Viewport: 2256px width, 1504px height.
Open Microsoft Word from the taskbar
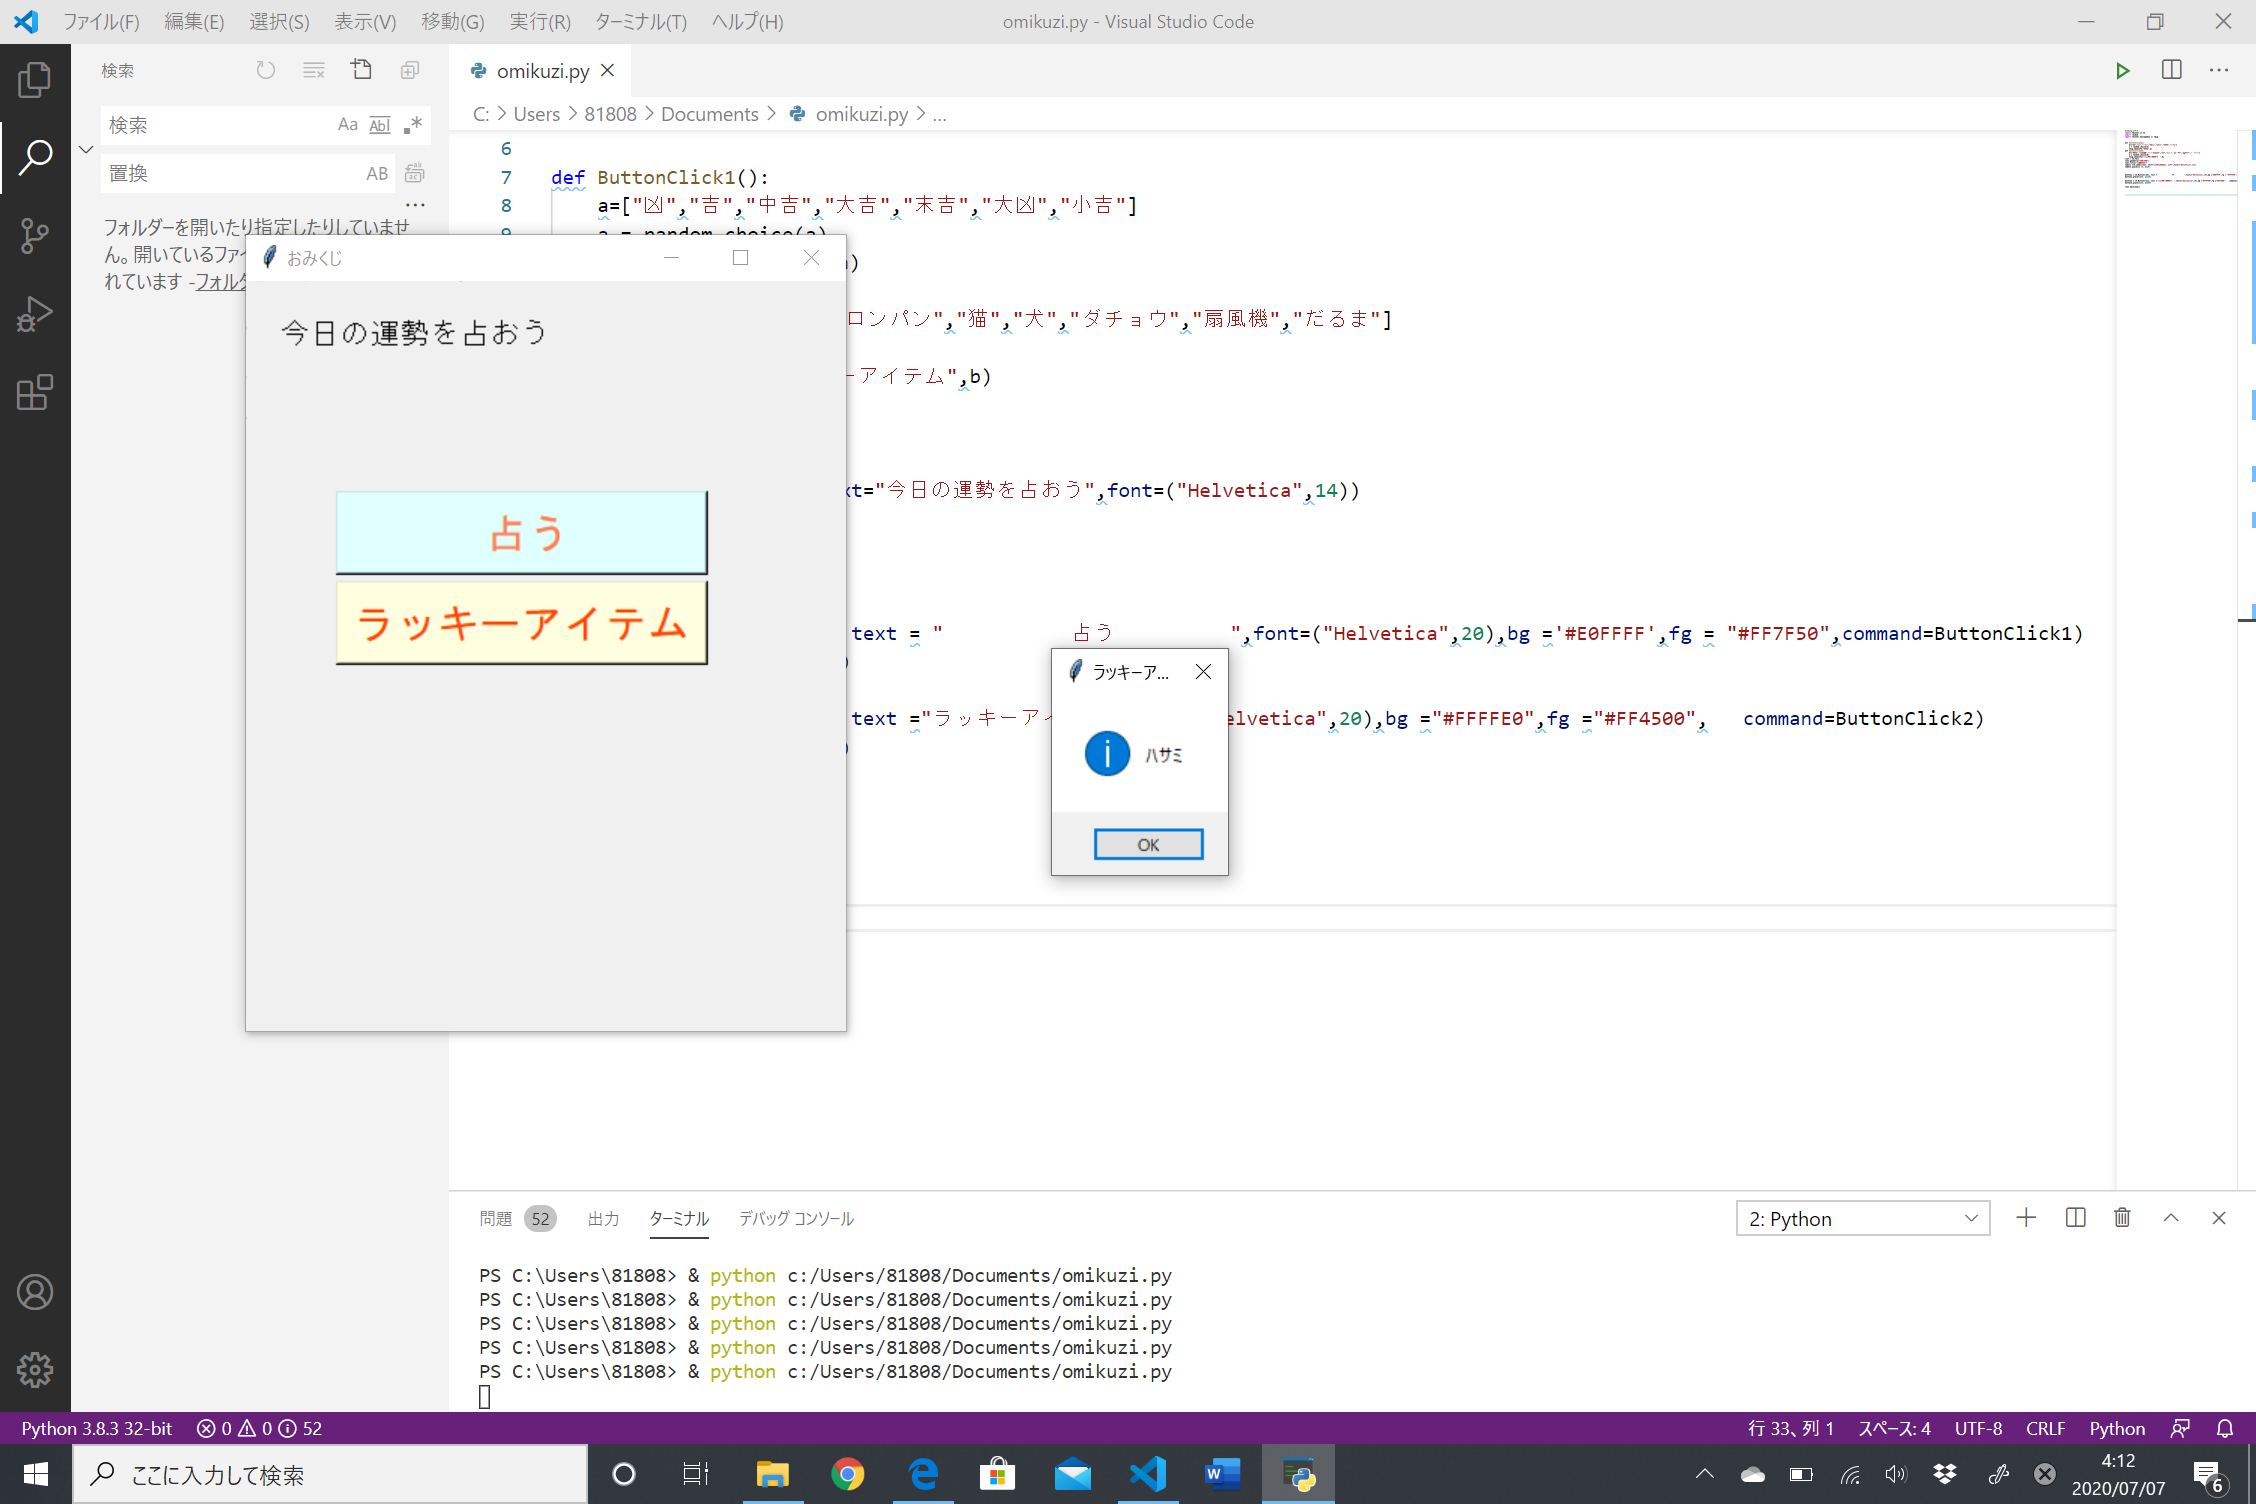coord(1223,1474)
